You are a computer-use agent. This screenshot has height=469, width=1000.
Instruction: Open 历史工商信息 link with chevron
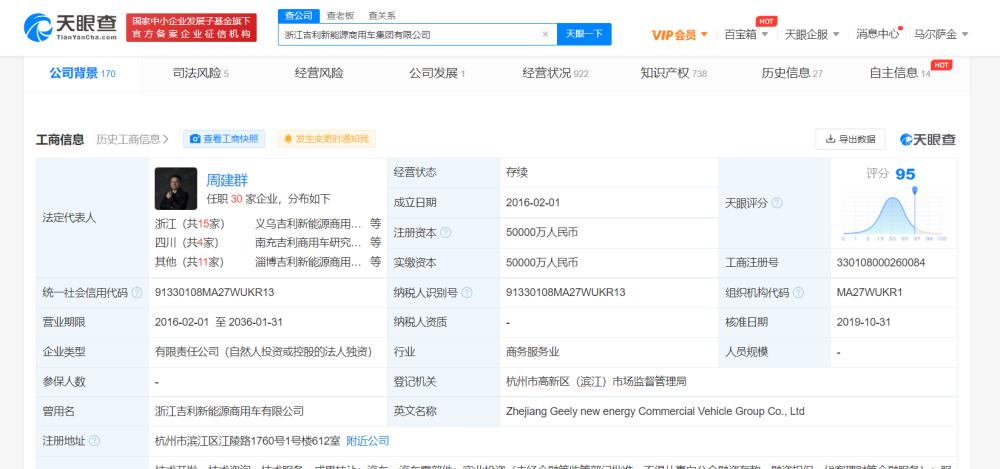pyautogui.click(x=132, y=139)
